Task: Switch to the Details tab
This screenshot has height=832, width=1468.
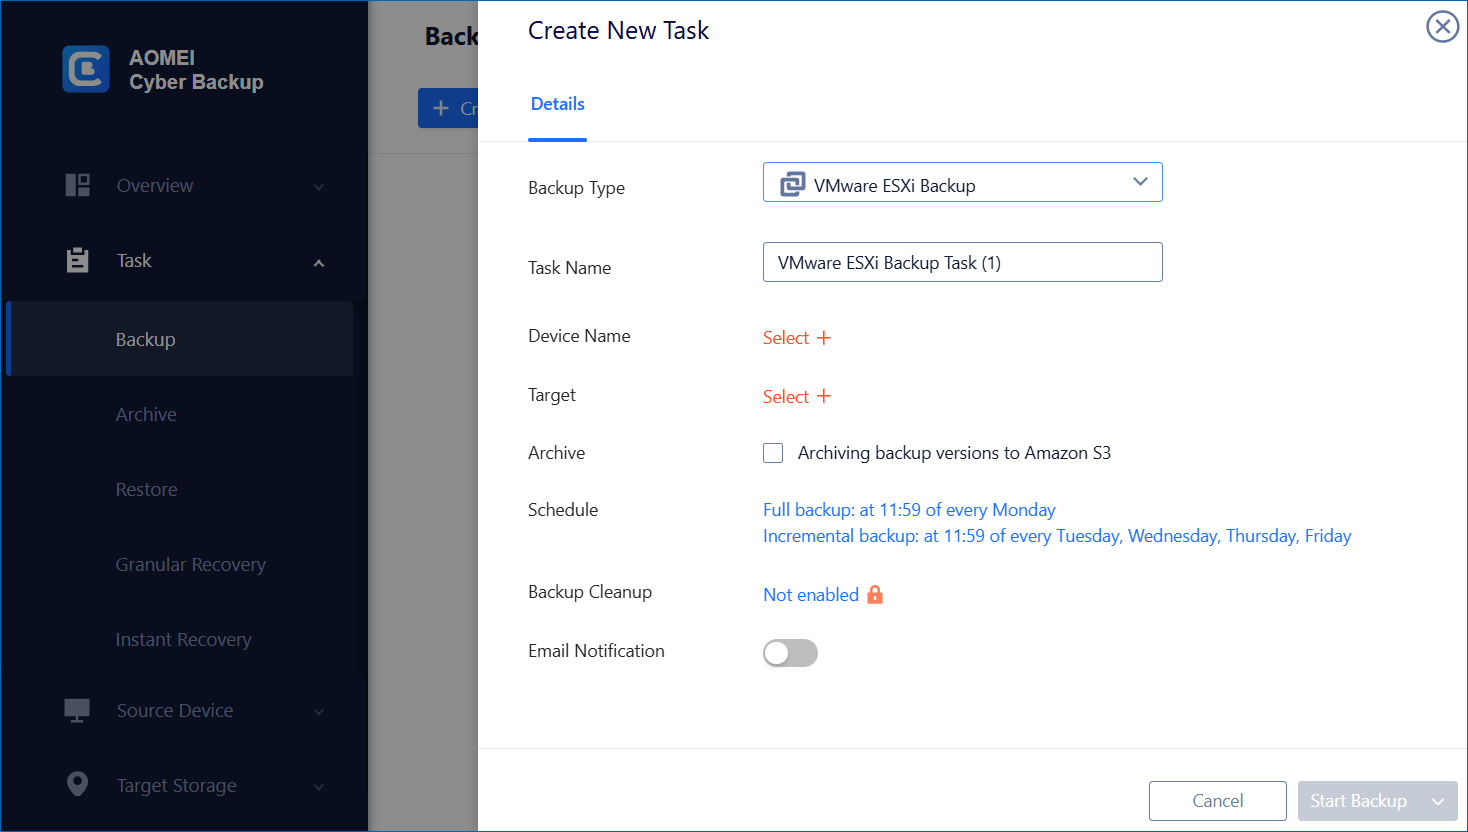Action: pos(557,104)
